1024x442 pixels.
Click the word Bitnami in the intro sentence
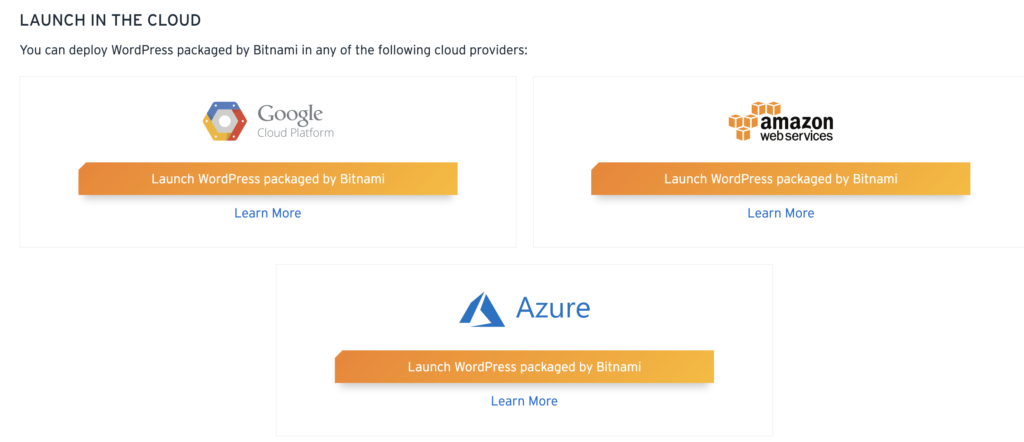tap(275, 50)
